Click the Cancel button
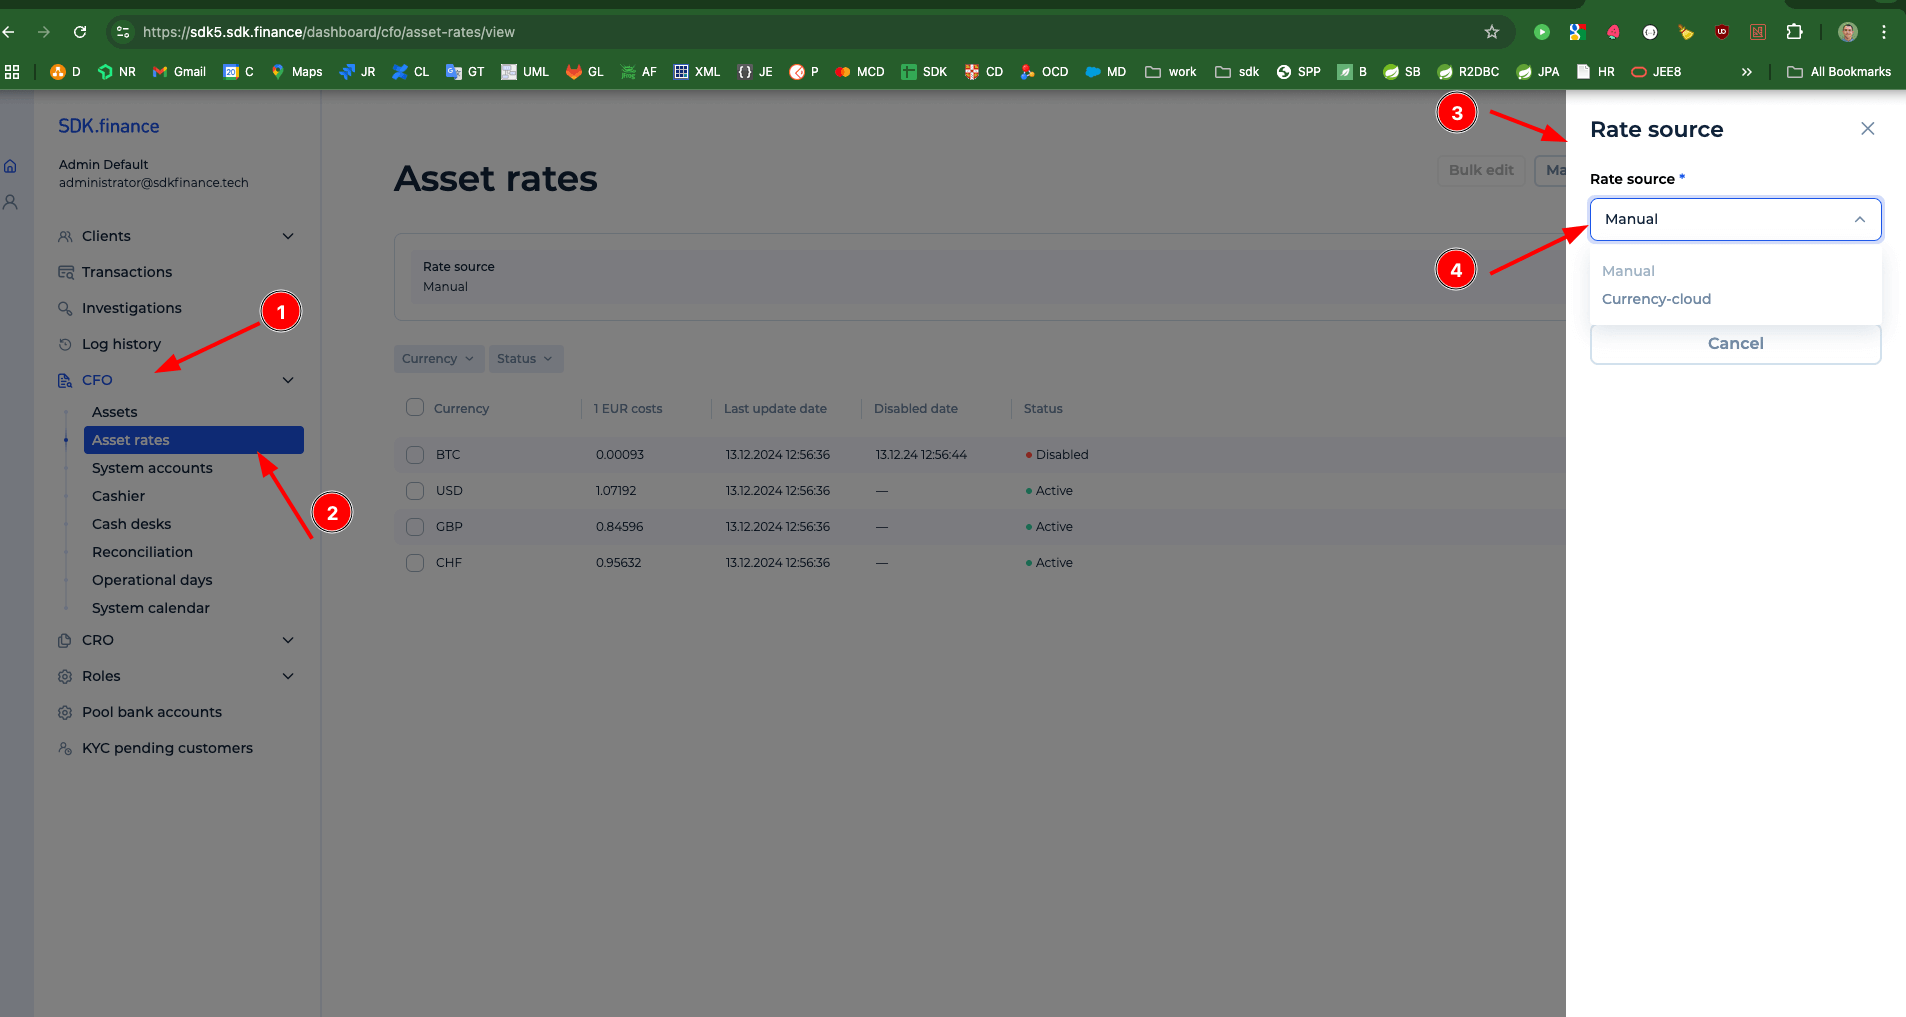Screen dimensions: 1906x1017 point(1735,343)
